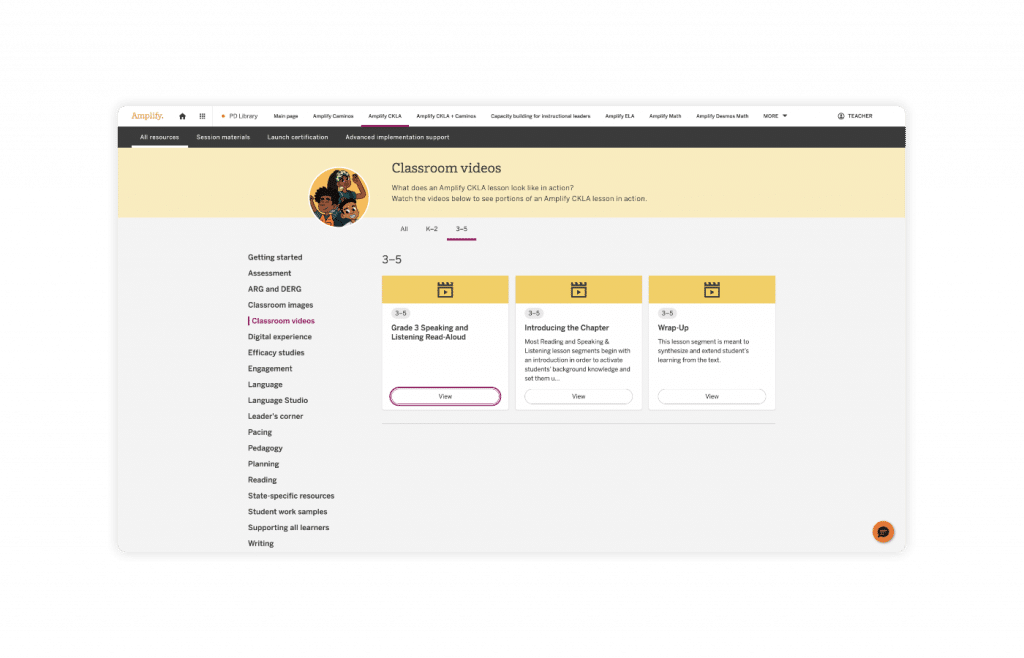Image resolution: width=1024 pixels, height=658 pixels.
Task: Click the characters avatar illustration
Action: tap(339, 197)
